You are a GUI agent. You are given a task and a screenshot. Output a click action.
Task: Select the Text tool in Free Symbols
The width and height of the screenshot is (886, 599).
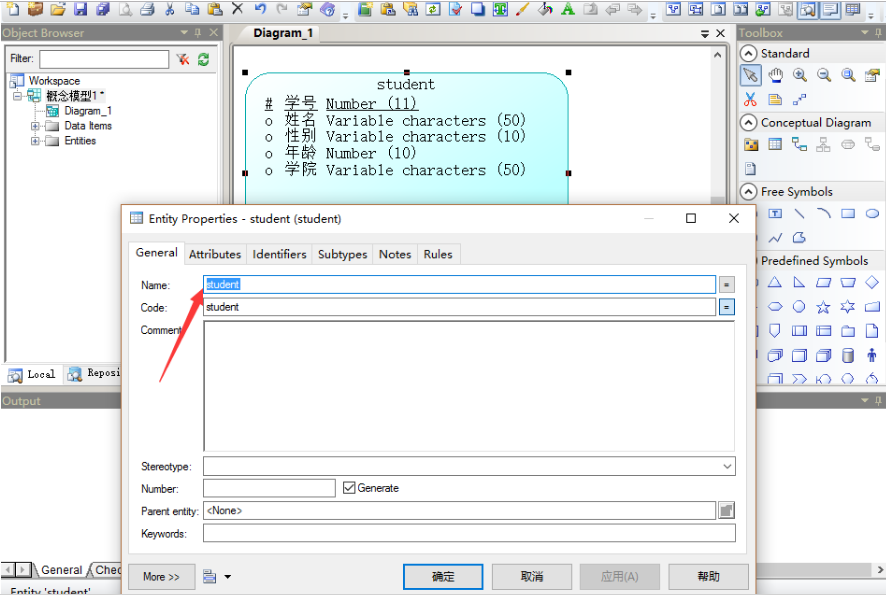tap(775, 213)
